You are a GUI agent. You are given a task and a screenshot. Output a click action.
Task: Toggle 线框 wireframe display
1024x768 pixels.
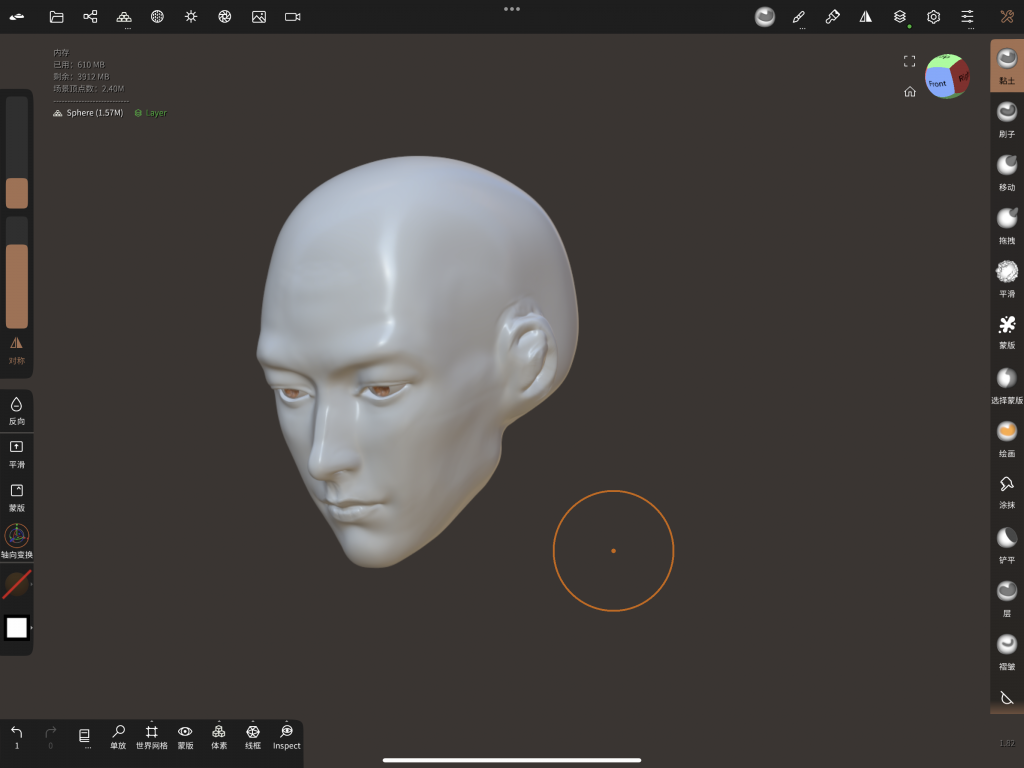point(253,737)
